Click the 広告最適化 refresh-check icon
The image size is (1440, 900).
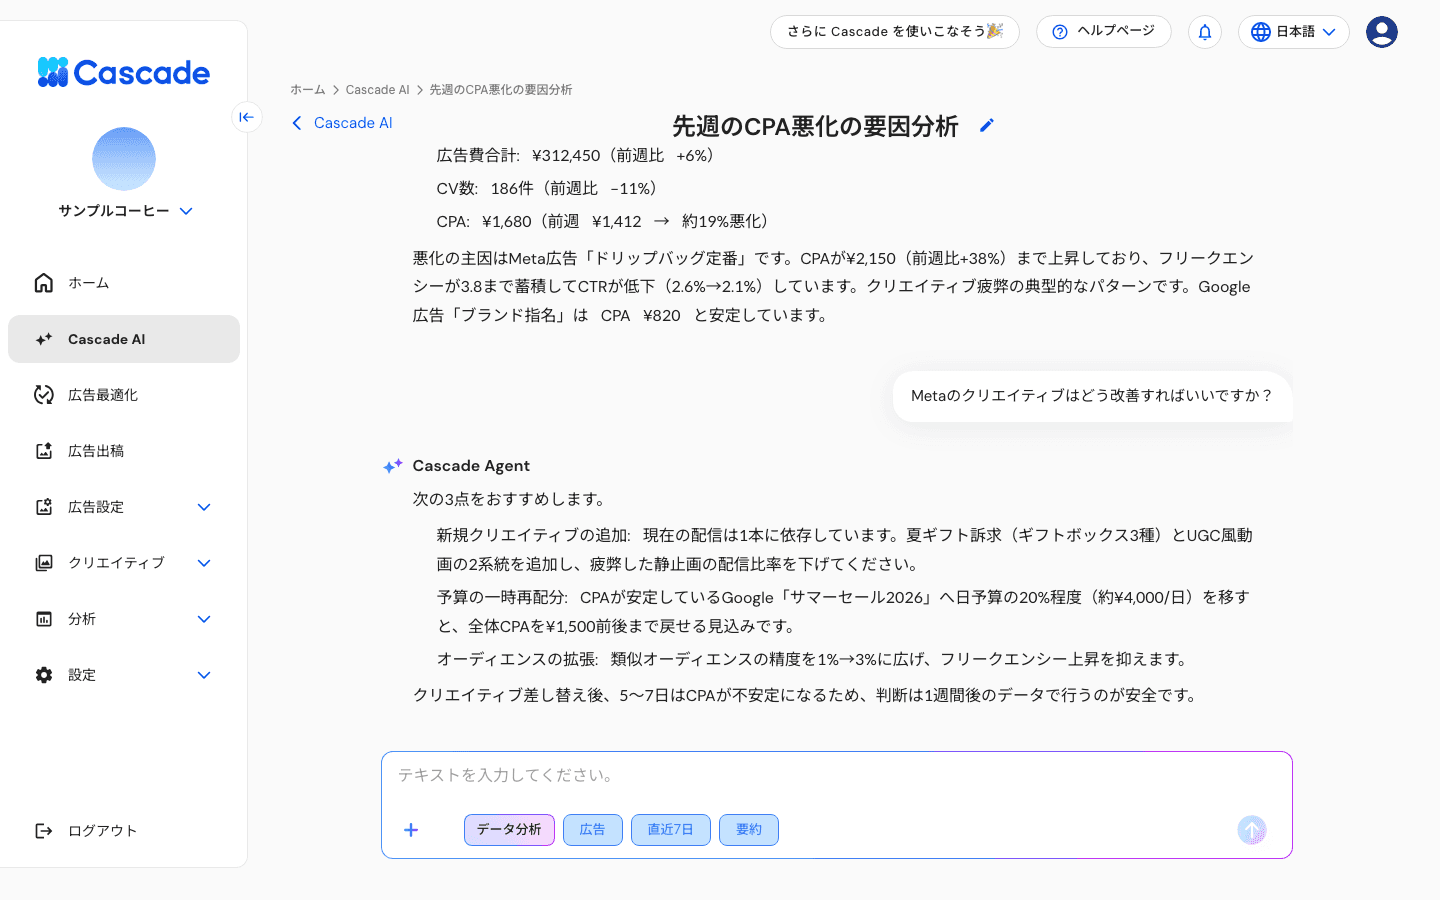click(44, 395)
